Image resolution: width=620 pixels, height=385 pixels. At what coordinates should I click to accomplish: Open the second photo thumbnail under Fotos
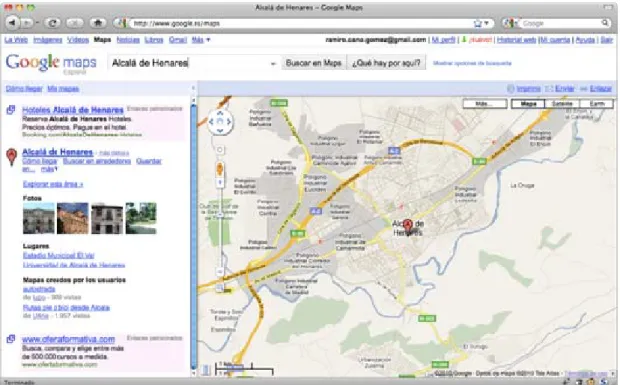73,218
